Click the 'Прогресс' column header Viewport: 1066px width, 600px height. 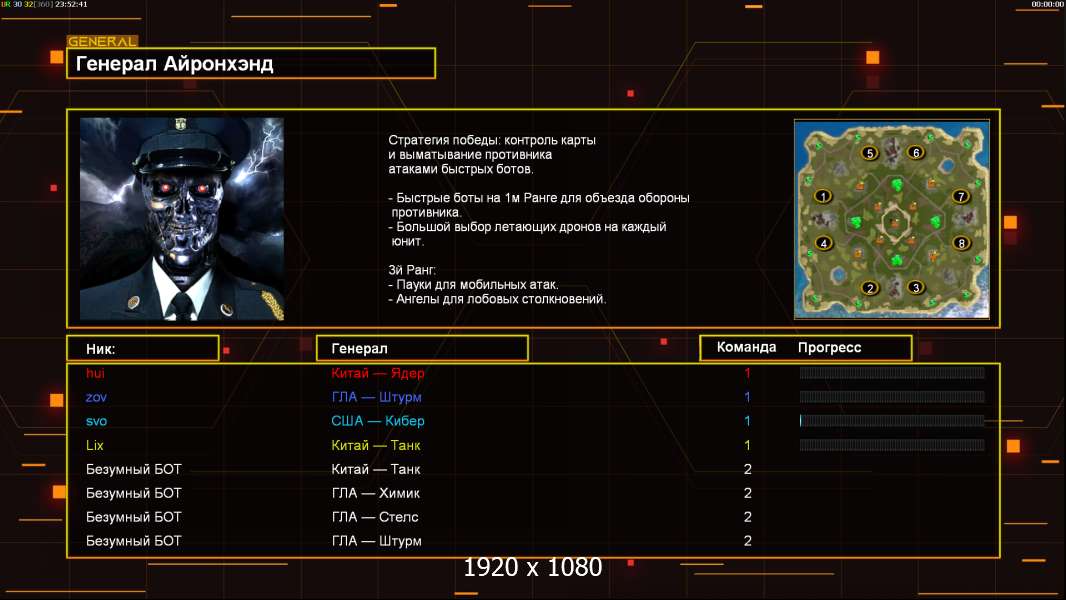(829, 348)
